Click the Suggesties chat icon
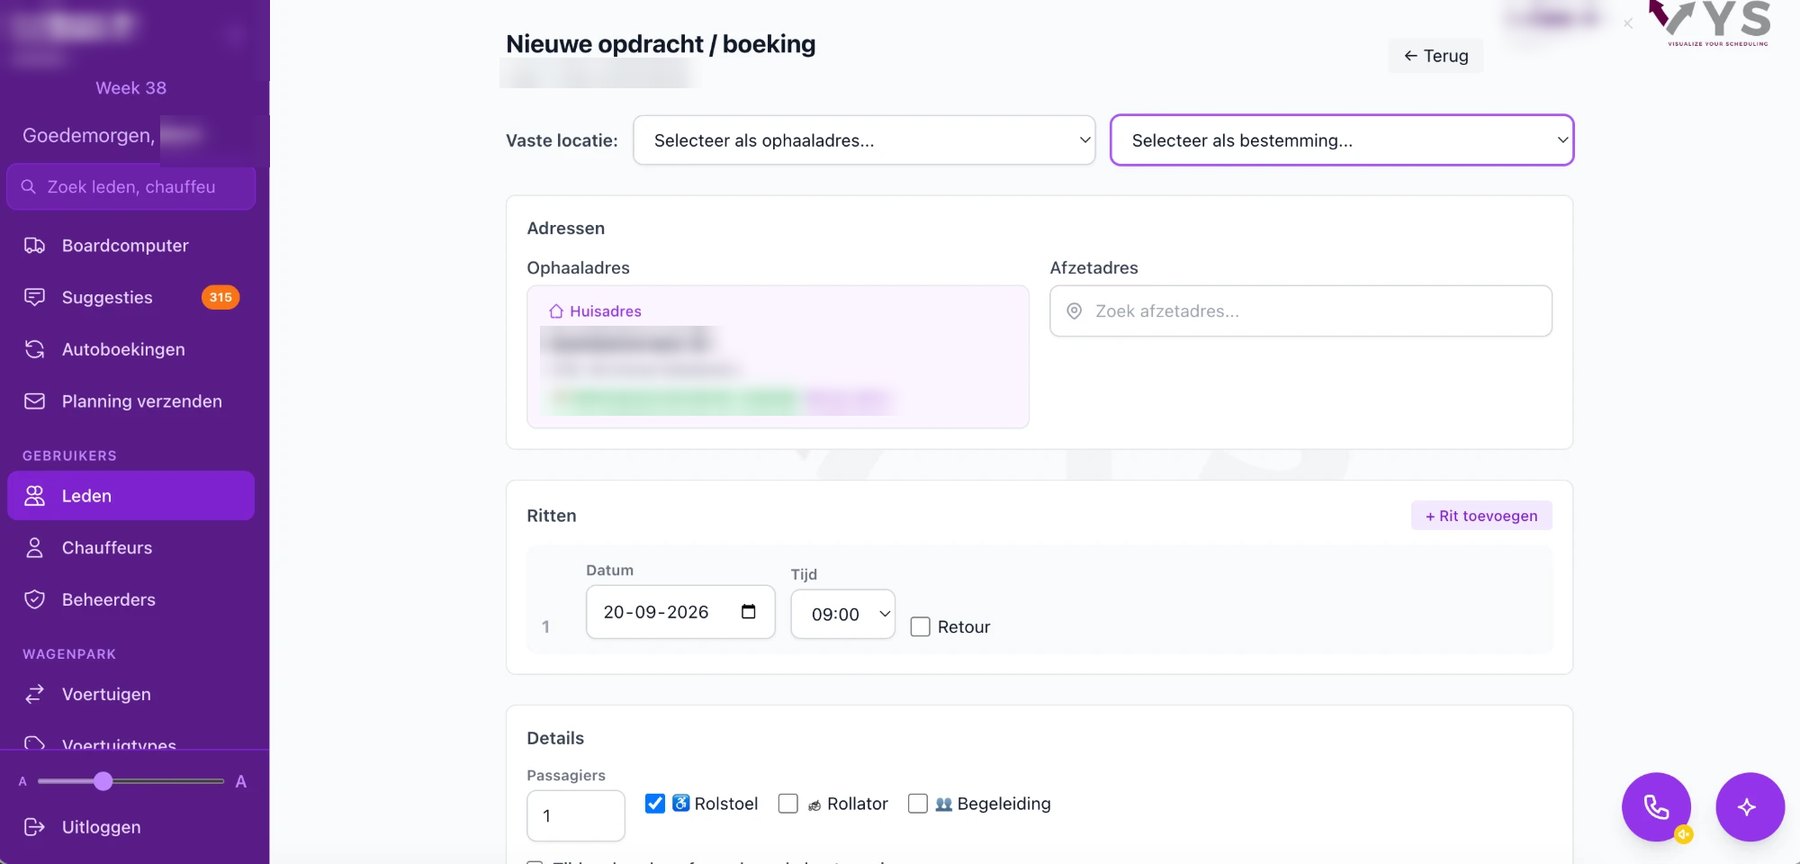Image resolution: width=1800 pixels, height=864 pixels. 35,298
